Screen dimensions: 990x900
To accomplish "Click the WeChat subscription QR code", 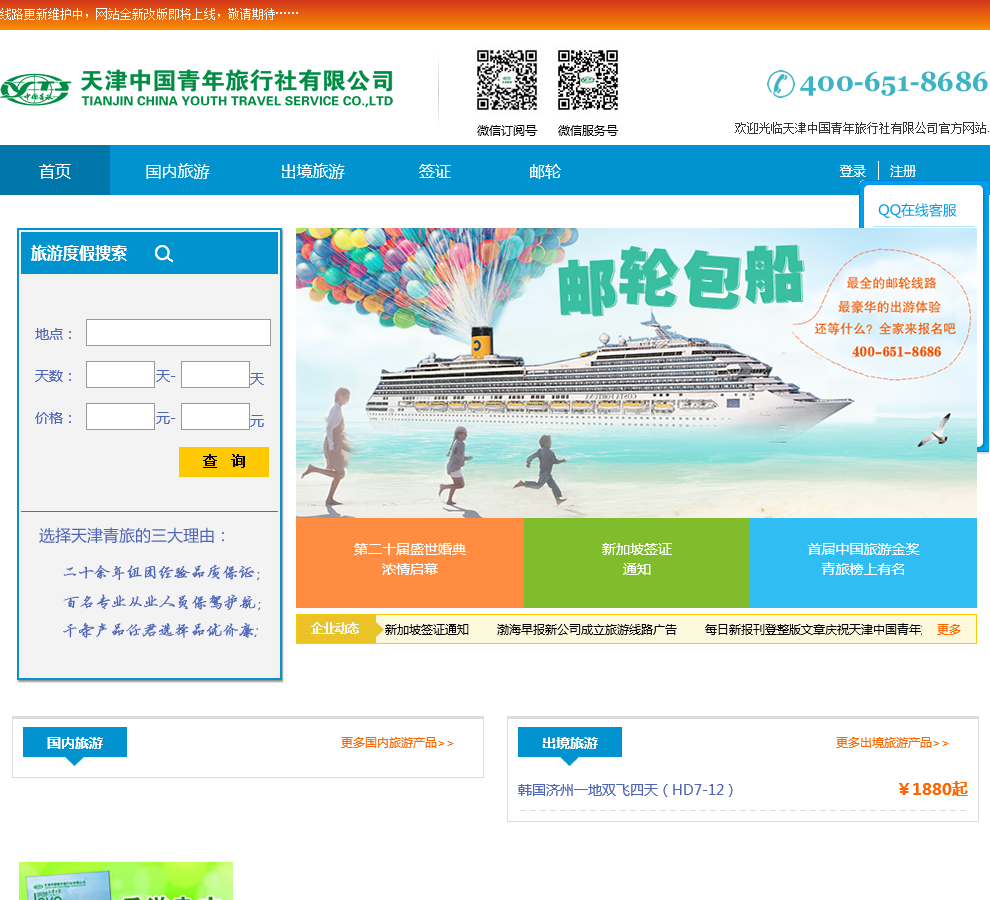I will coord(506,80).
